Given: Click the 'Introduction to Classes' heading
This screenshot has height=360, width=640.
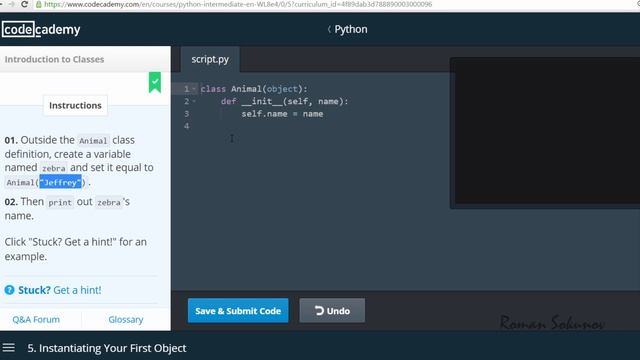Looking at the screenshot, I should pyautogui.click(x=54, y=59).
